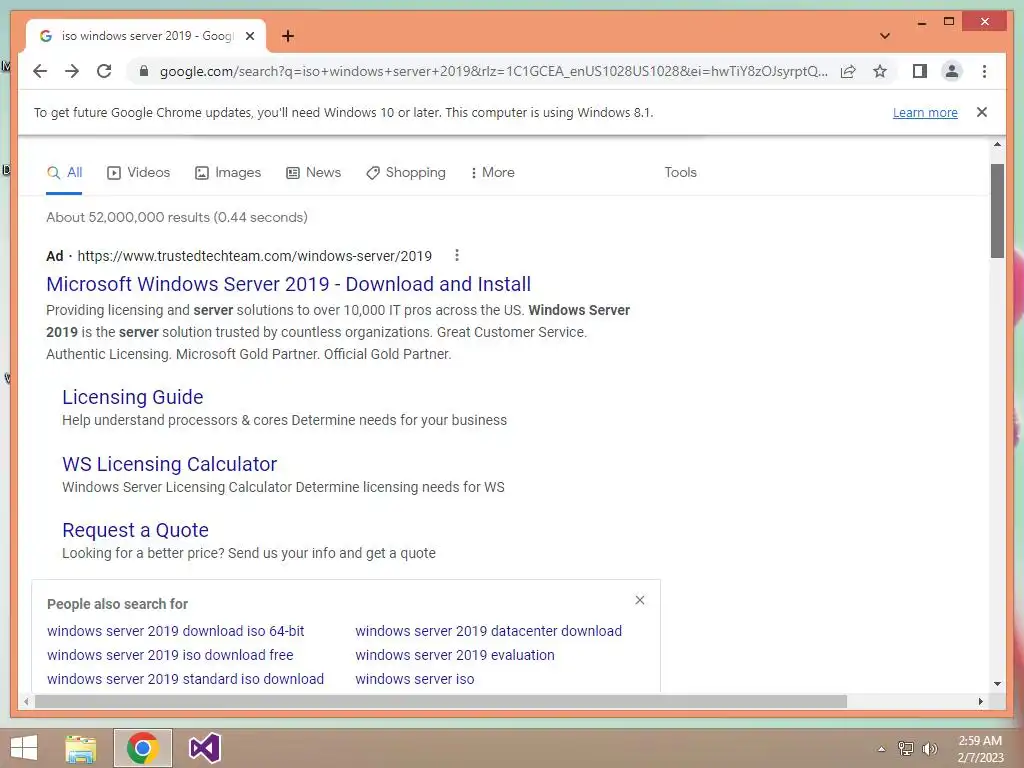Open the WS Licensing Calculator link
The image size is (1024, 768).
(x=169, y=464)
